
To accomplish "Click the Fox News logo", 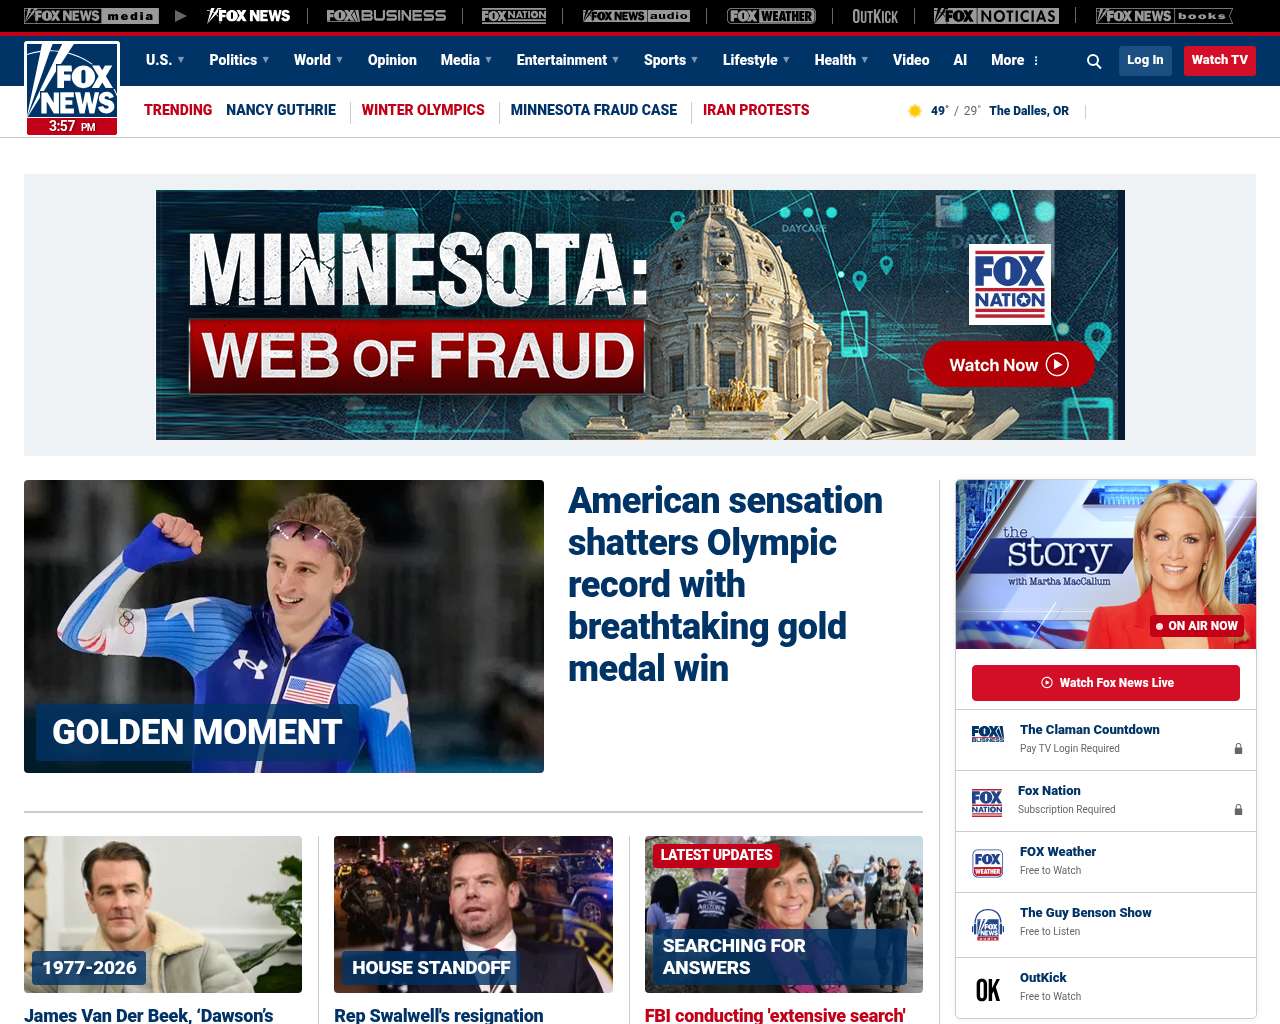I will pos(72,88).
